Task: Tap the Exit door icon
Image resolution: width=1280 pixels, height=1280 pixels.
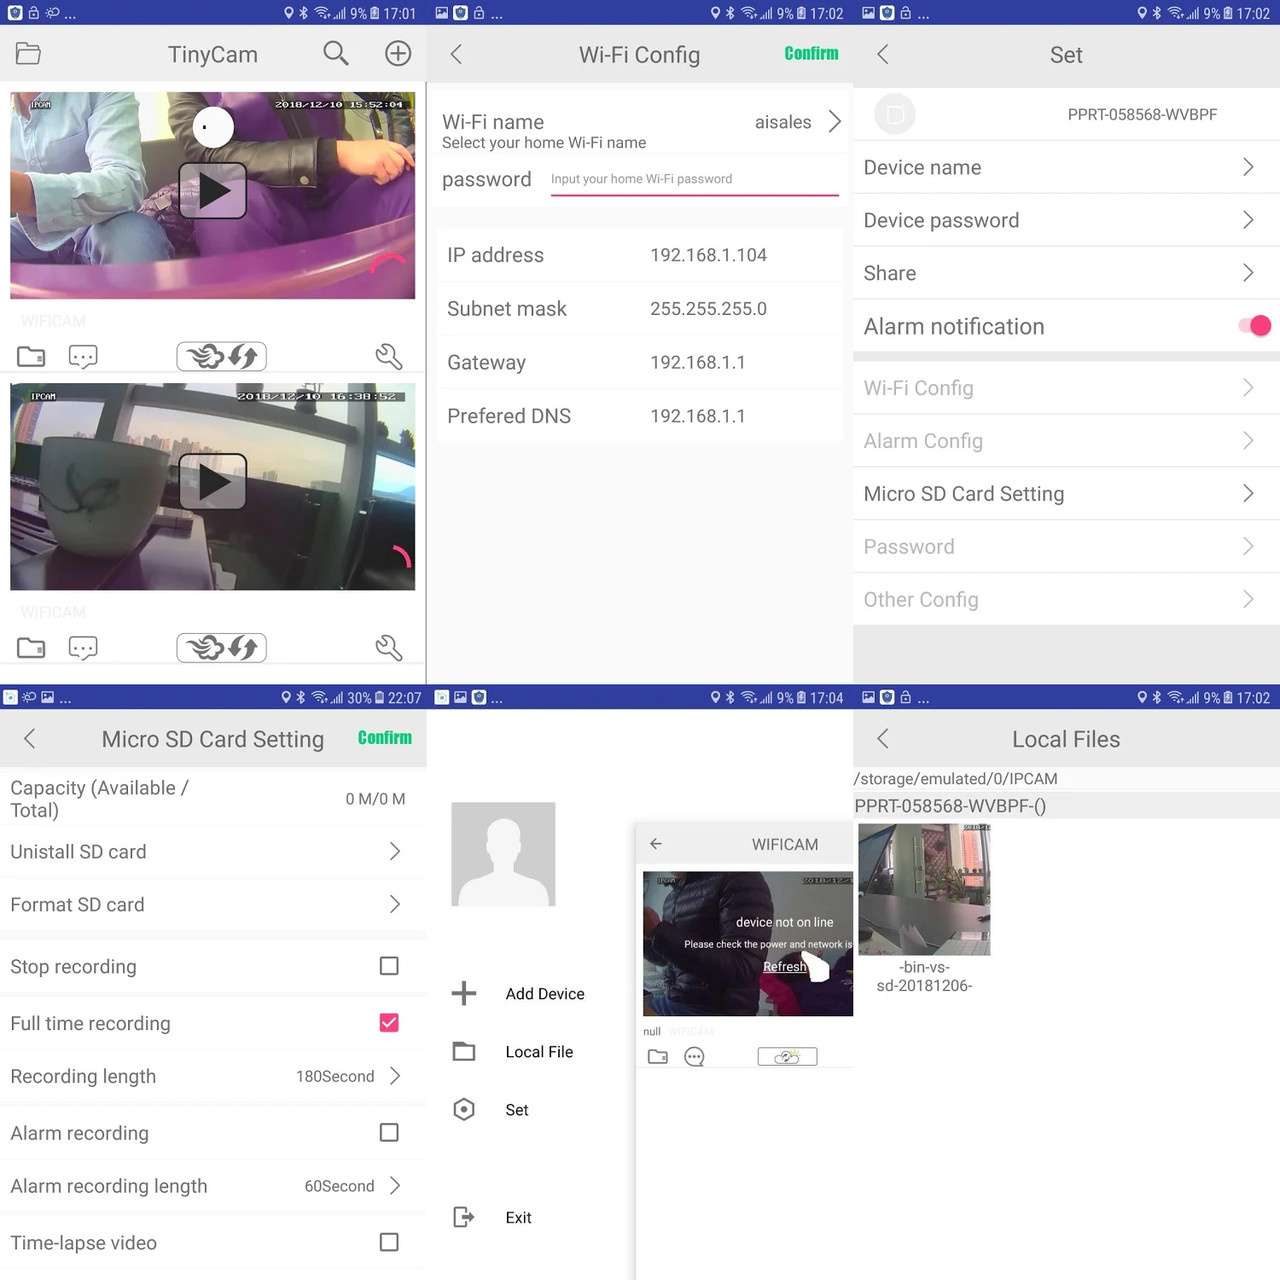Action: [464, 1217]
